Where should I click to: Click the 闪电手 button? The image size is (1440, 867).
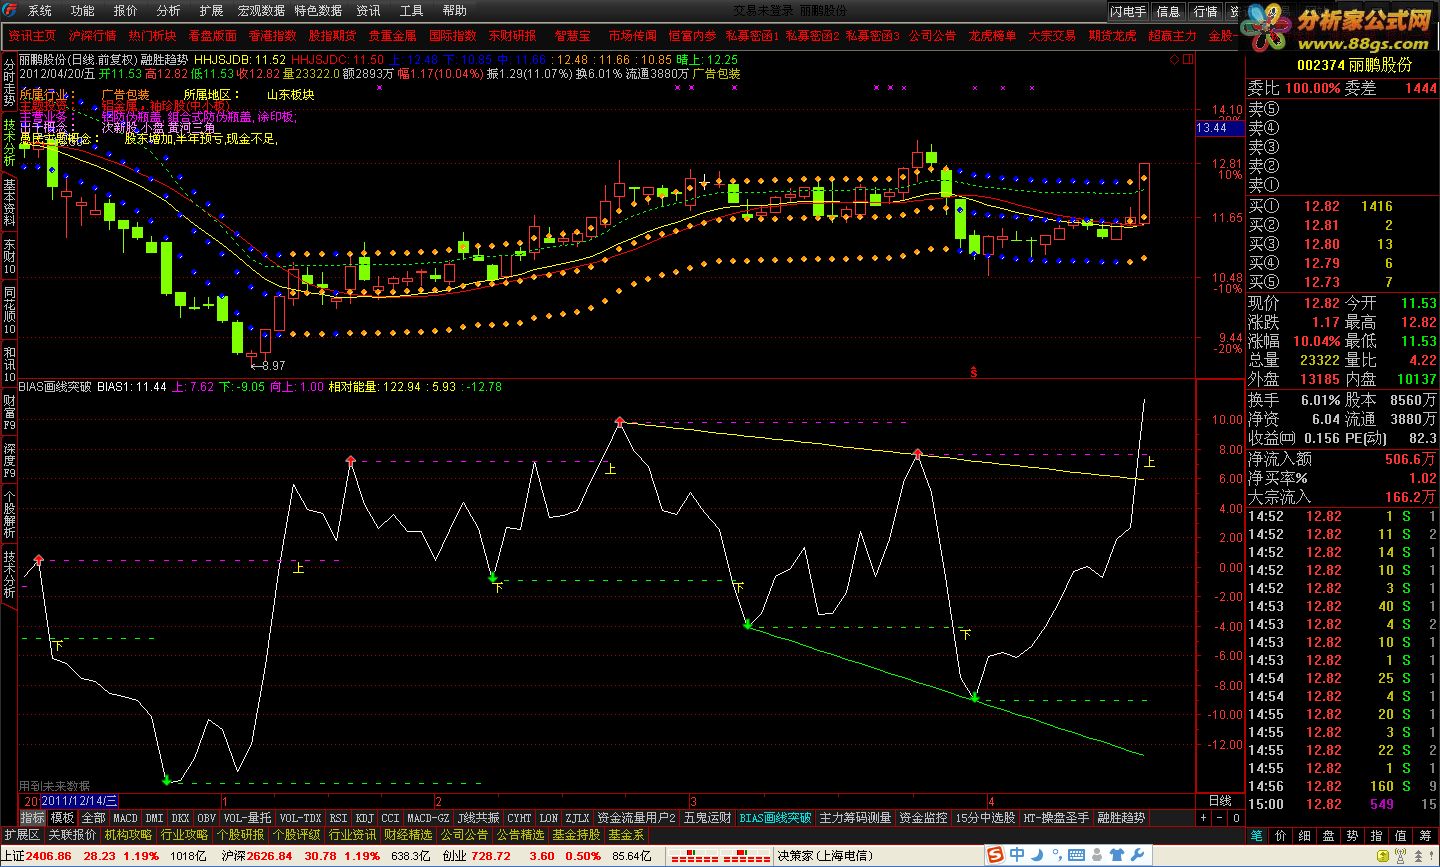1128,12
